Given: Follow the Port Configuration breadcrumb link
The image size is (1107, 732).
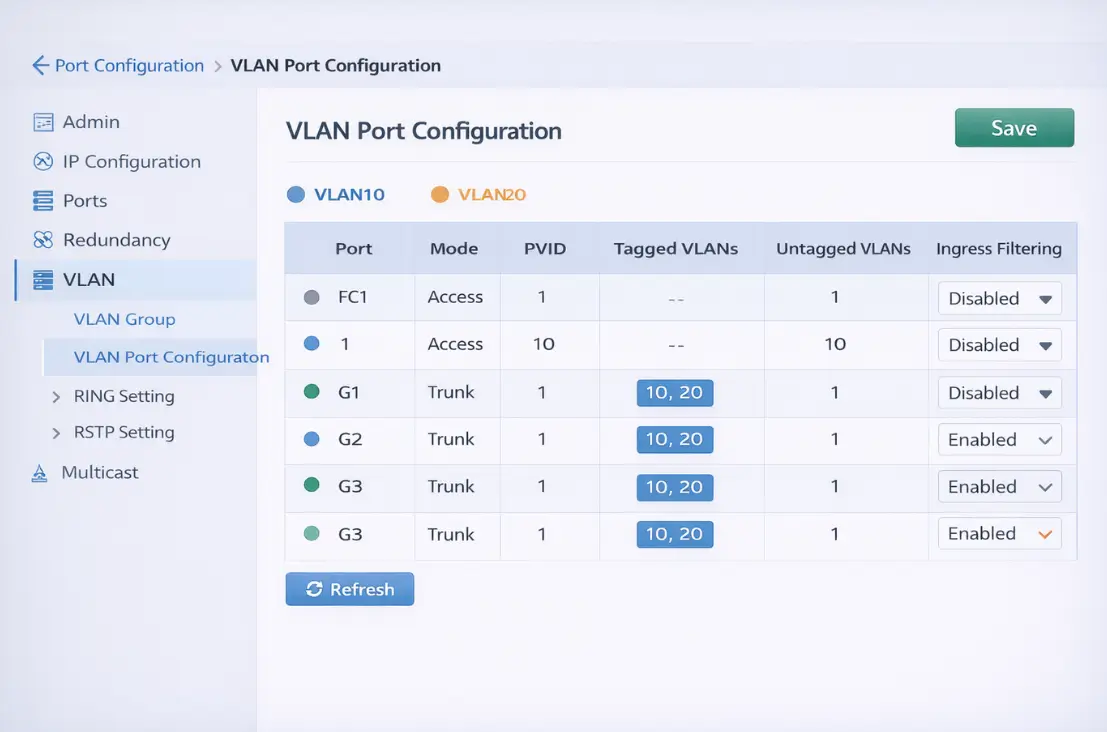Looking at the screenshot, I should (x=129, y=66).
